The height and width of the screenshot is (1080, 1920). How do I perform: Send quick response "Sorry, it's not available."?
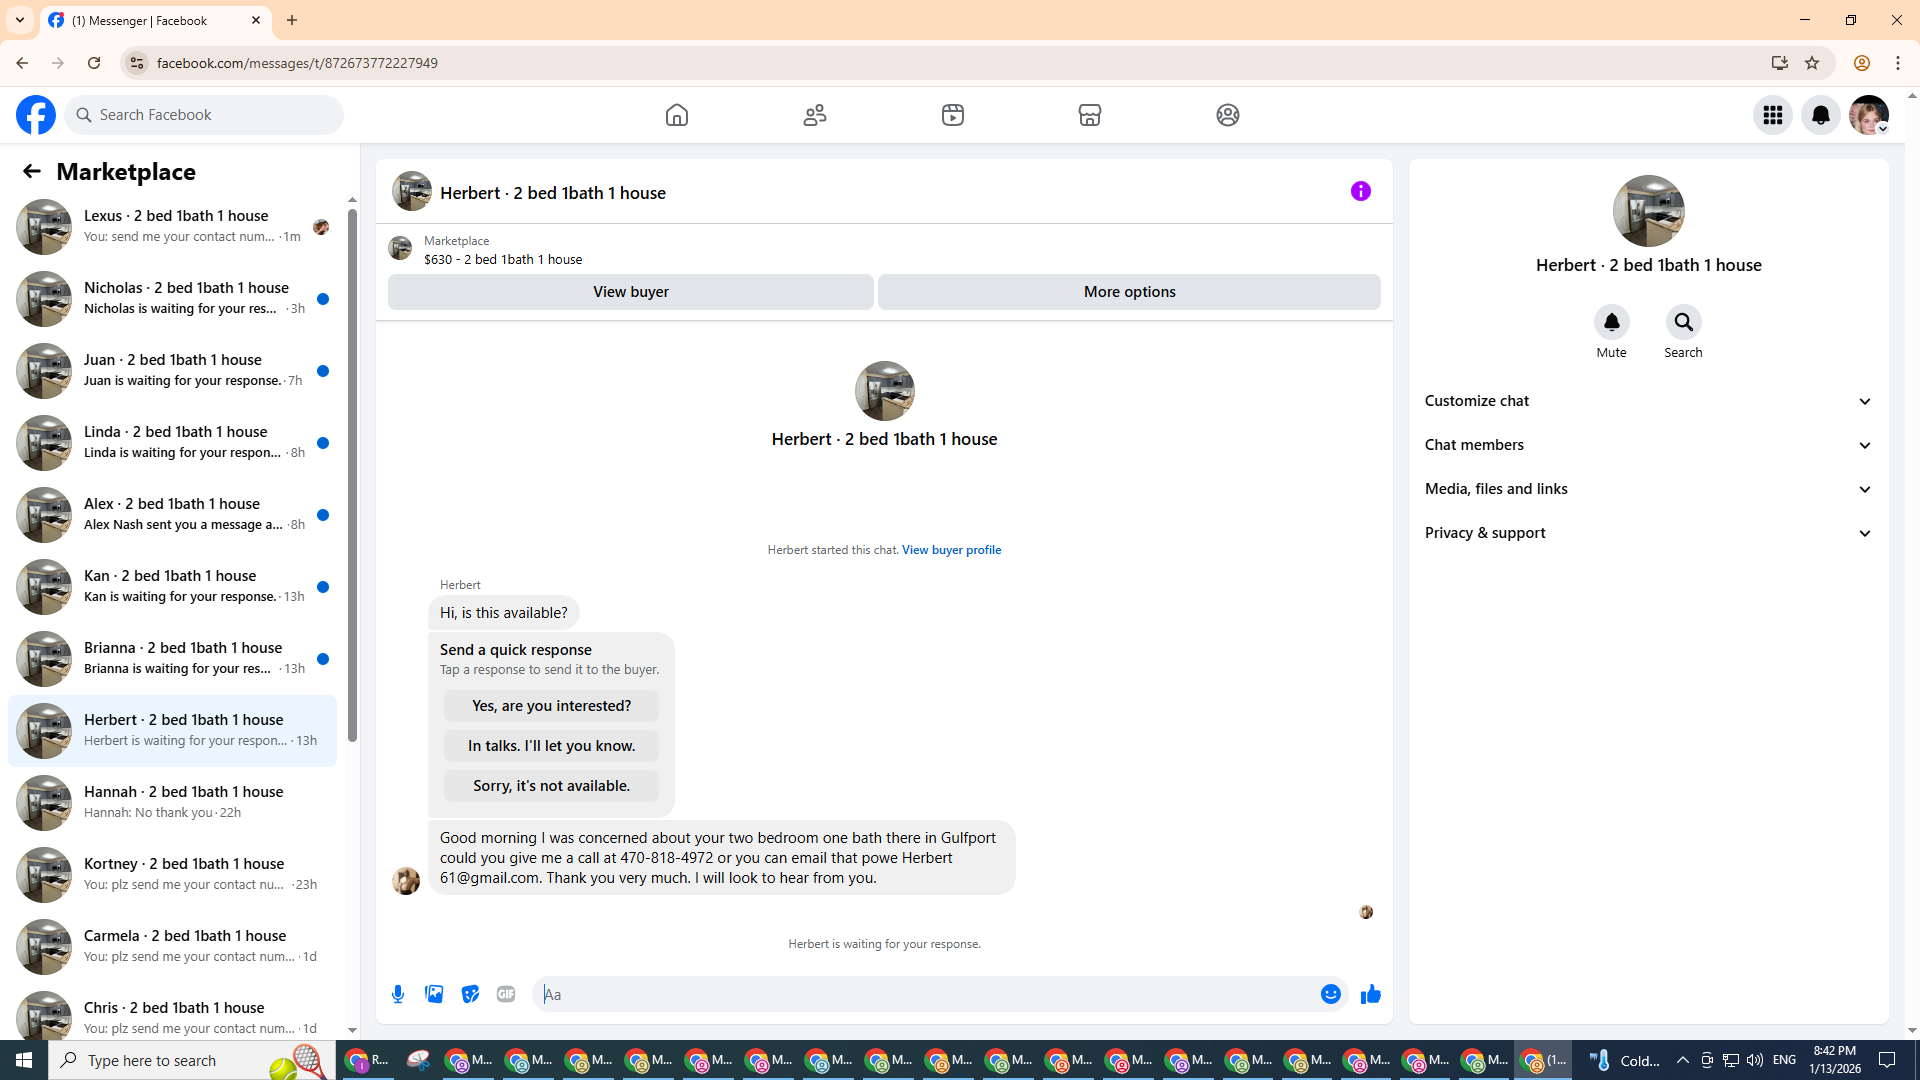pyautogui.click(x=551, y=786)
